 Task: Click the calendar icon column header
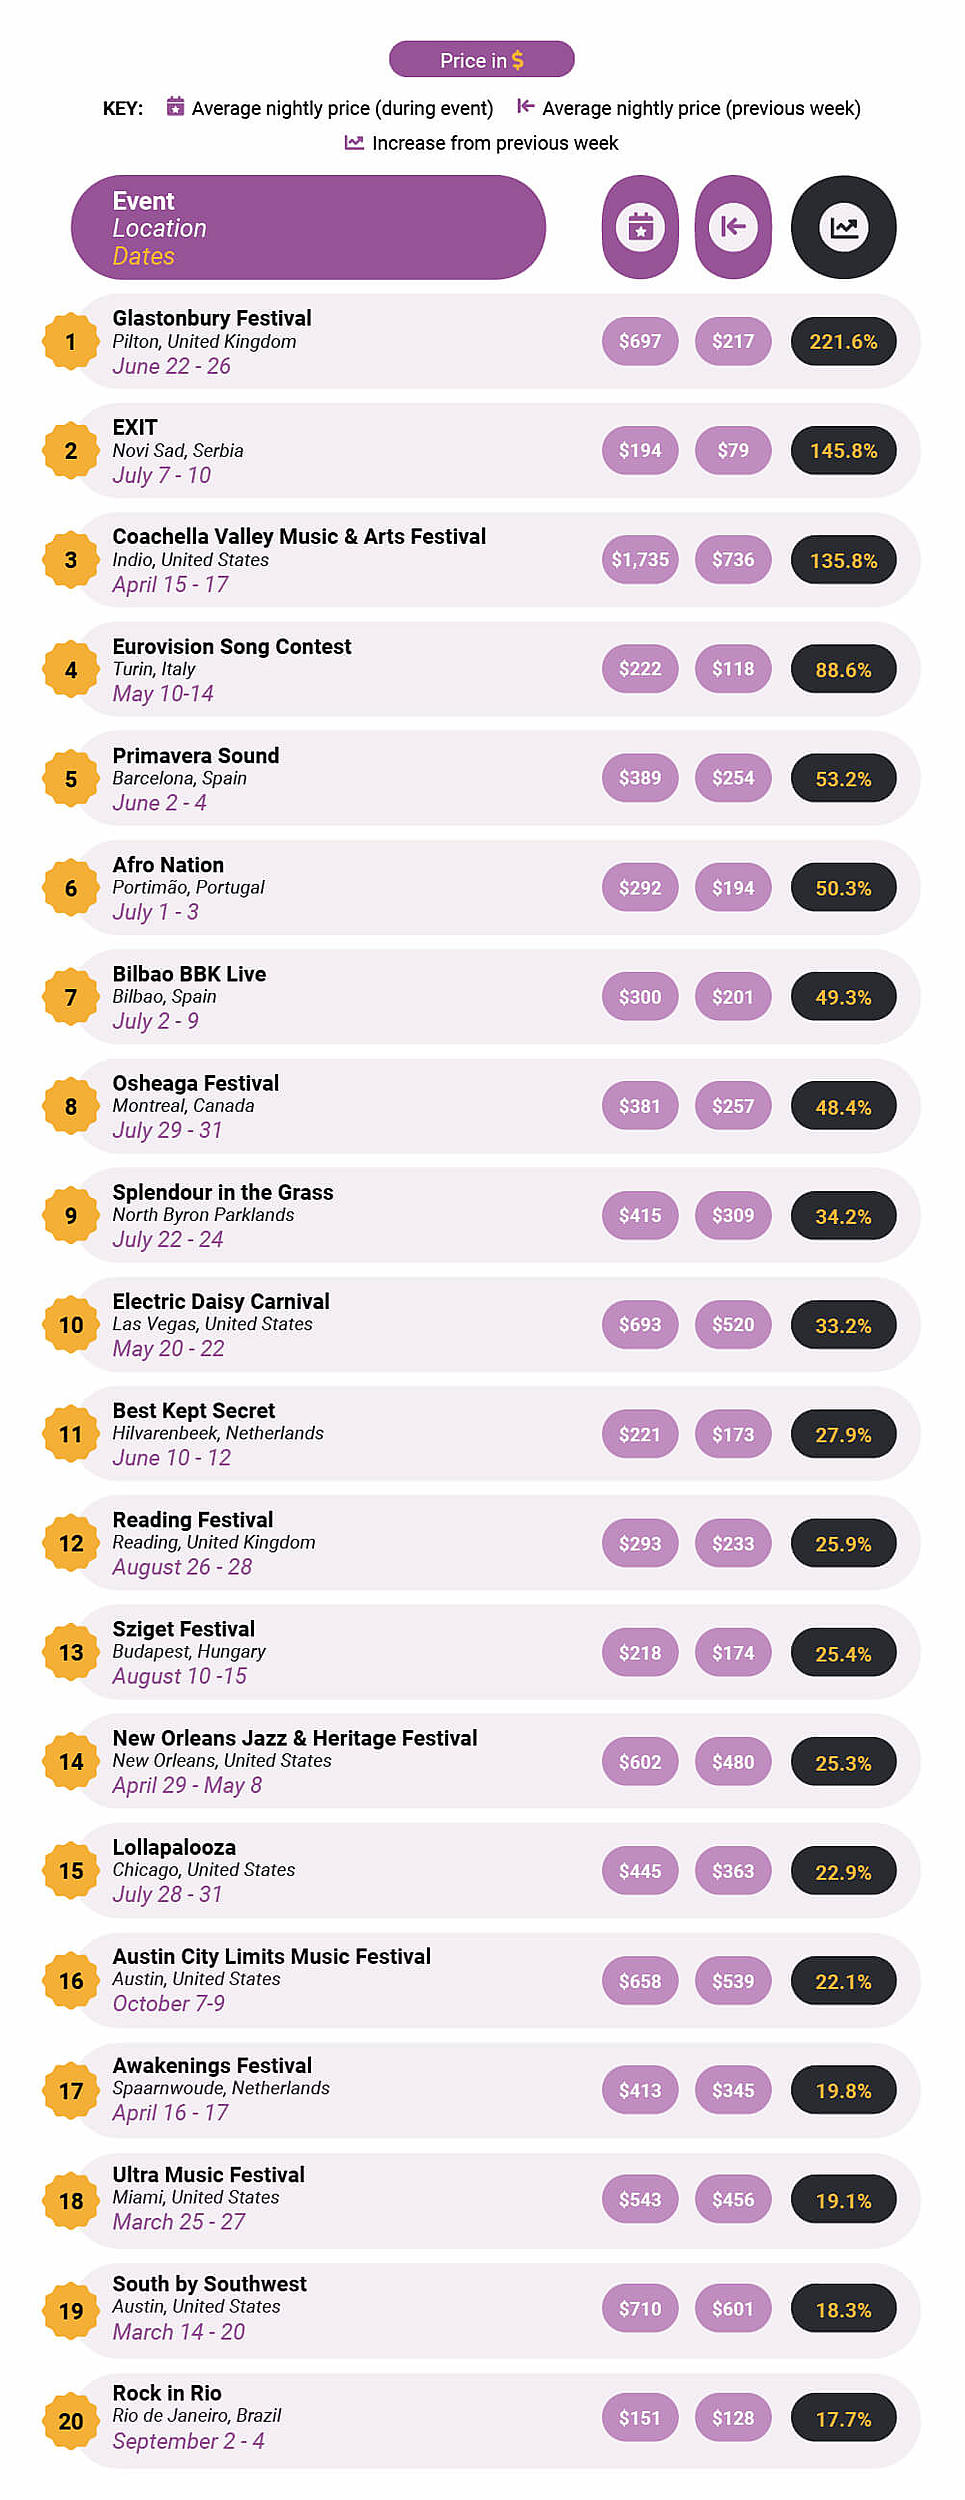tap(640, 227)
